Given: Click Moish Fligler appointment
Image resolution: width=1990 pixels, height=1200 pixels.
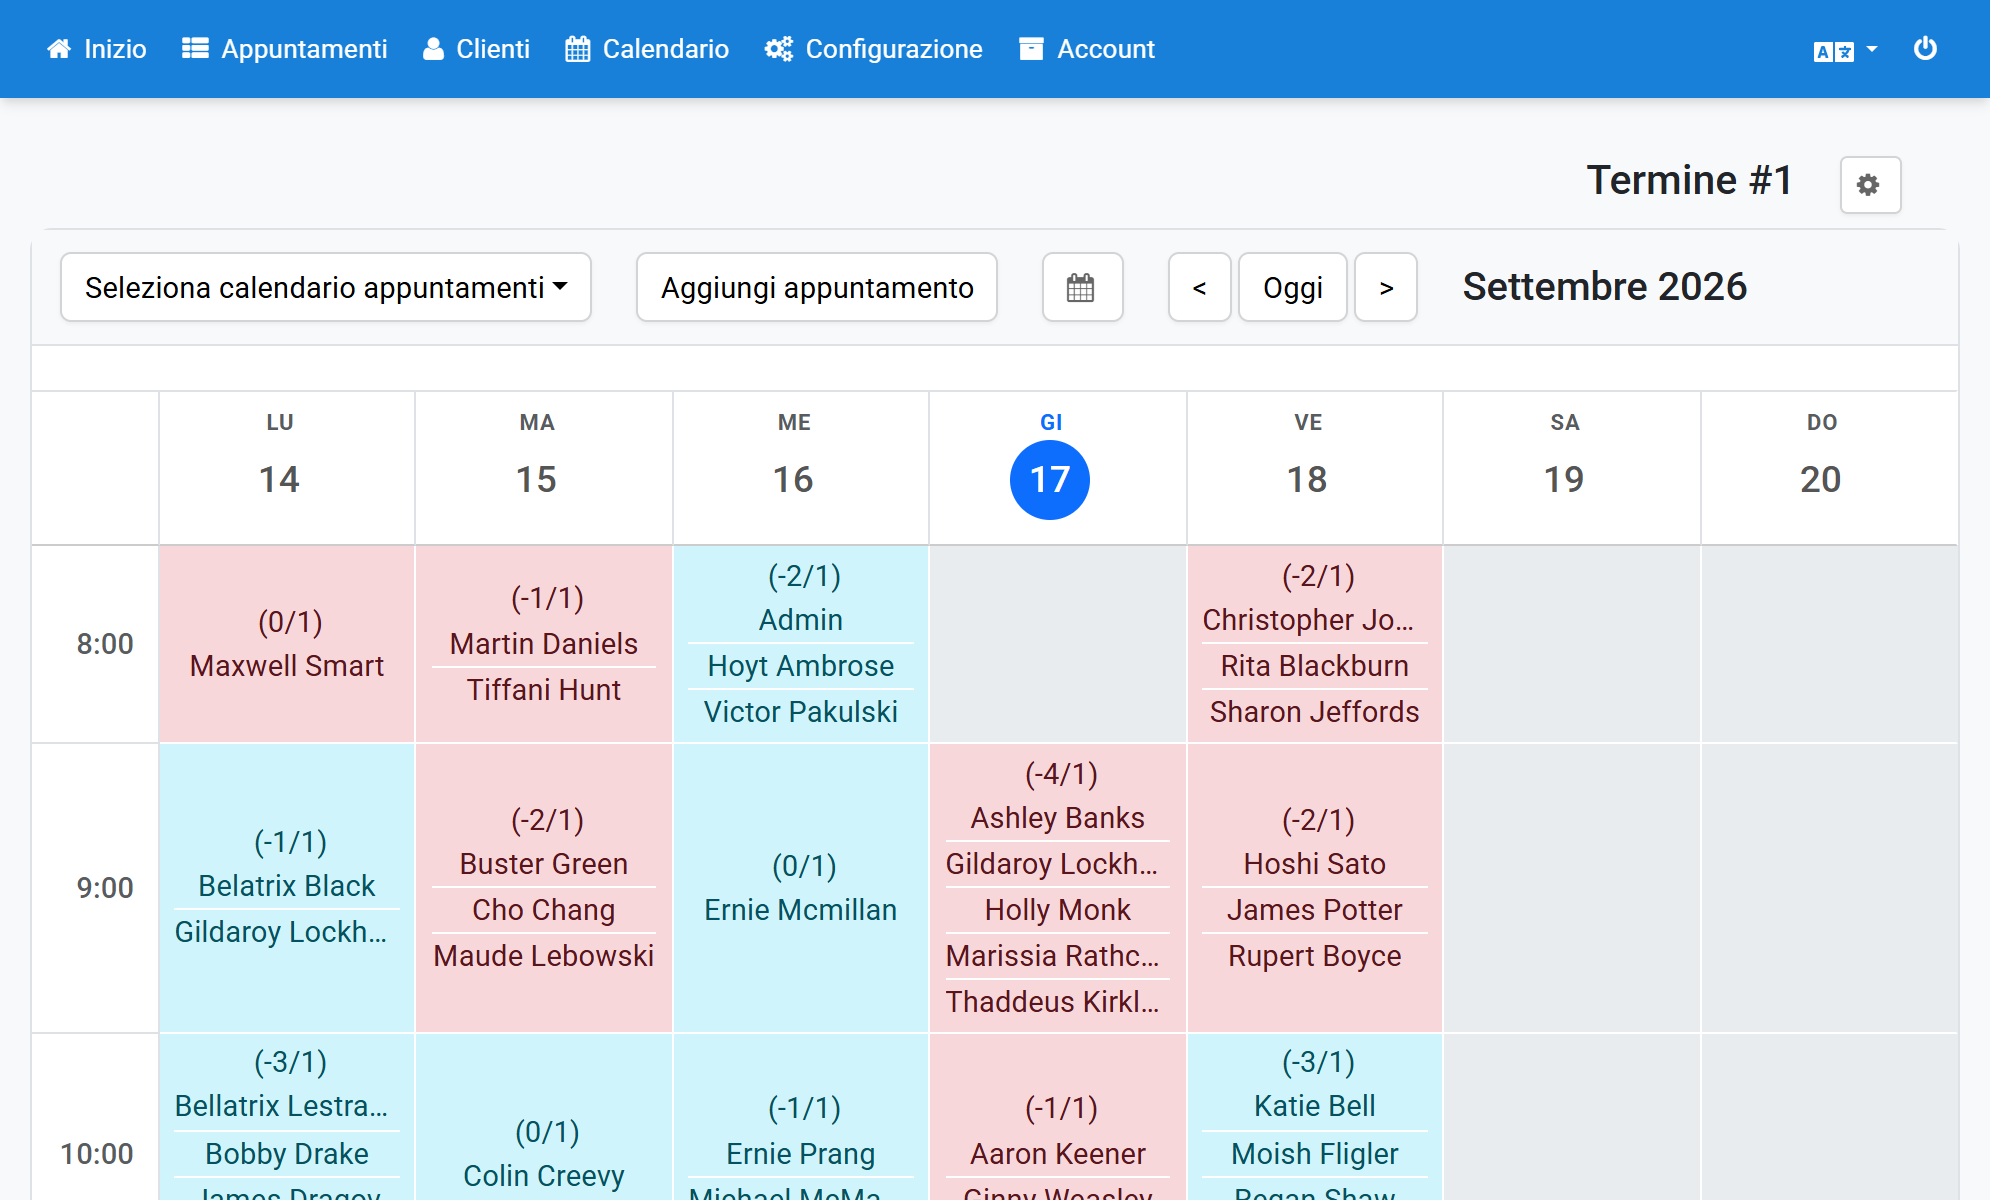Looking at the screenshot, I should tap(1315, 1154).
